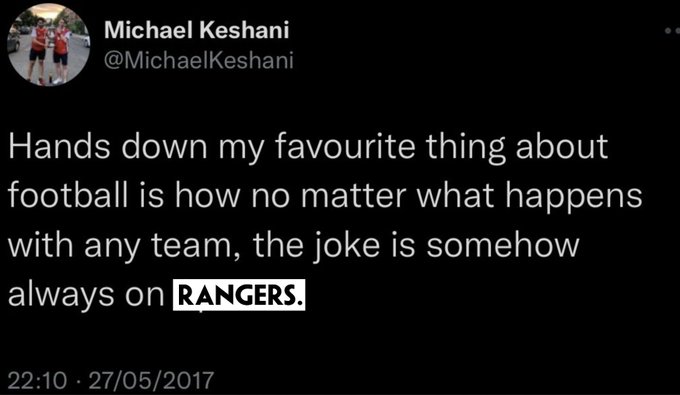Image resolution: width=680 pixels, height=395 pixels.
Task: Click the left person in the avatar photo
Action: coord(38,48)
